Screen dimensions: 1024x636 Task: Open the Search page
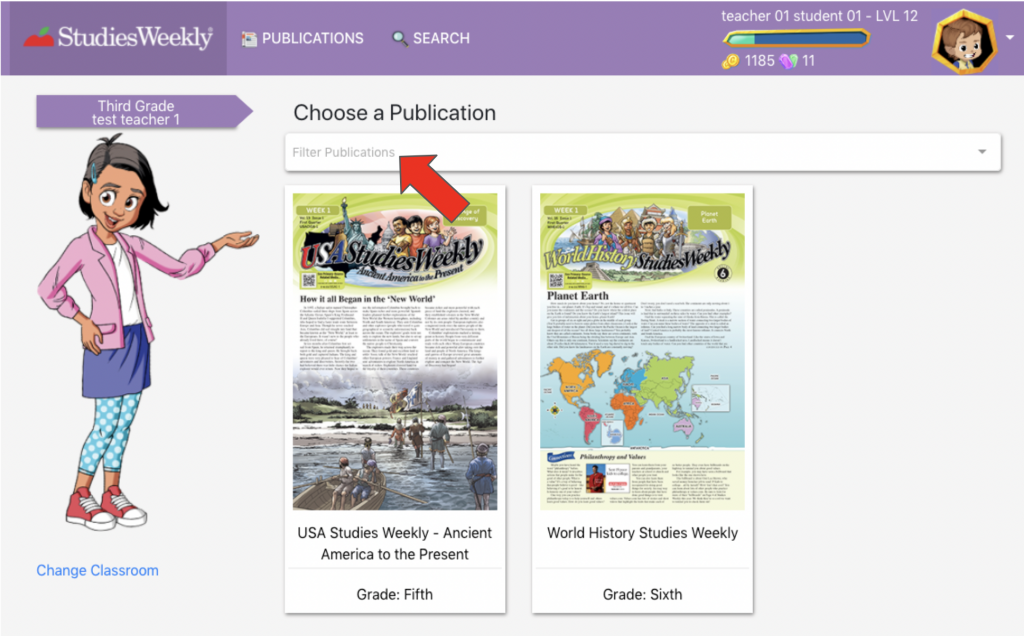pos(430,39)
